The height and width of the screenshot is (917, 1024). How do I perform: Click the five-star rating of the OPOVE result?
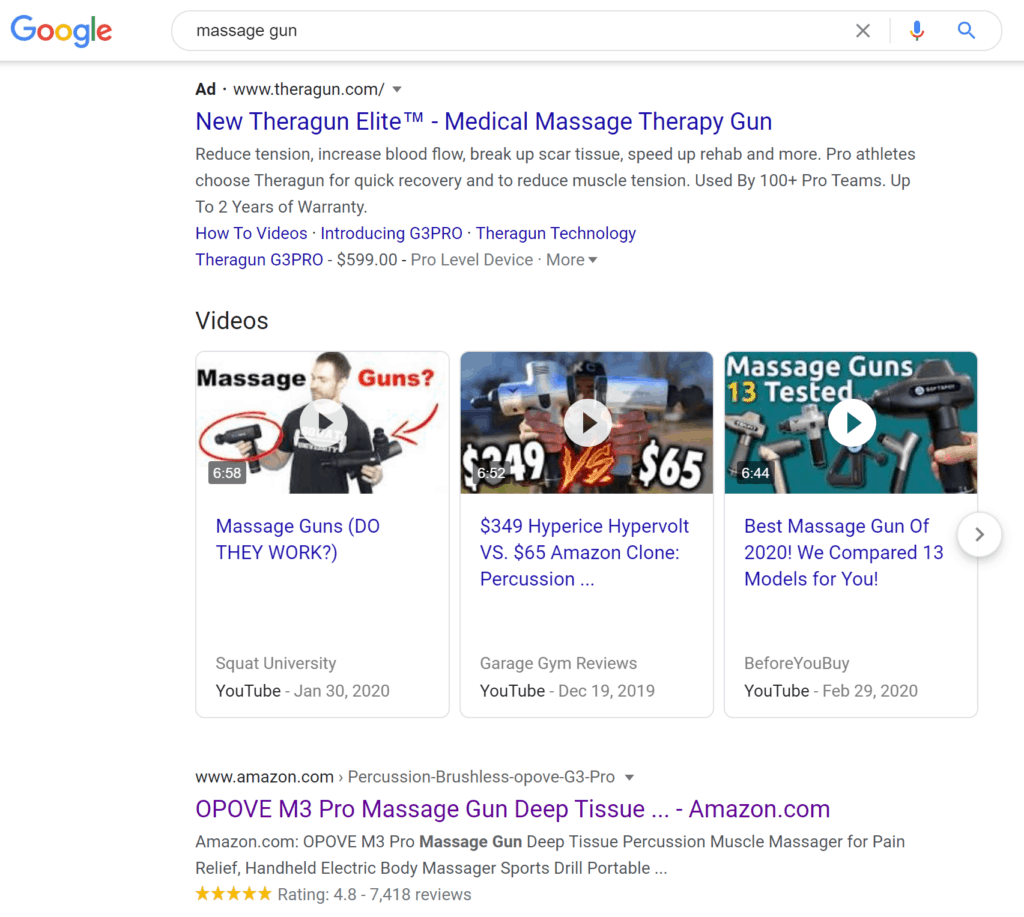pos(233,893)
